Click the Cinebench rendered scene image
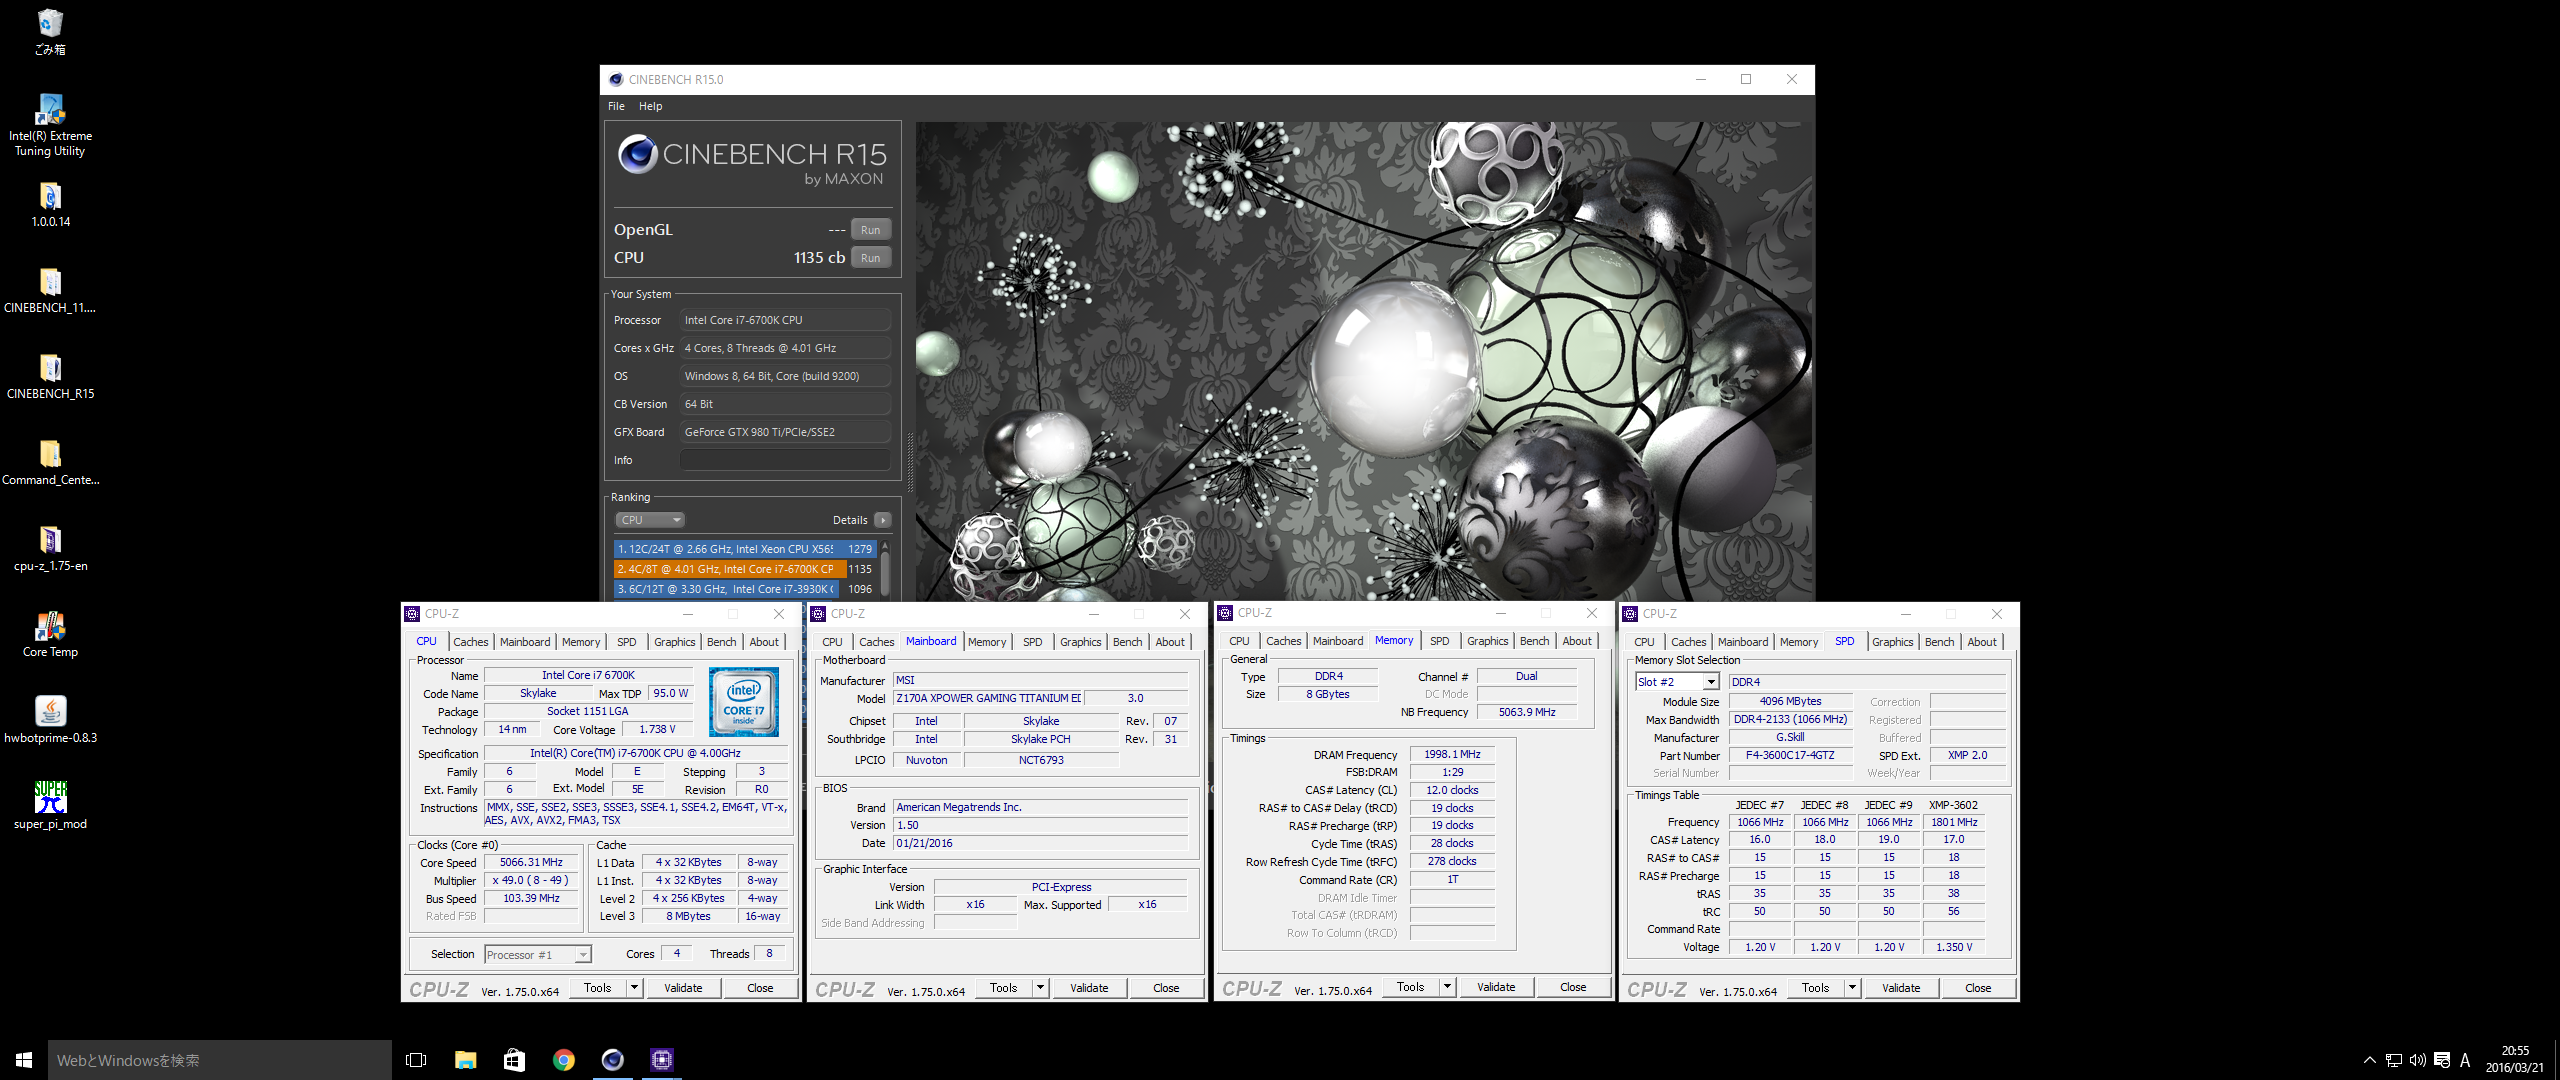Screen dimensions: 2560x1080 click(x=1364, y=360)
